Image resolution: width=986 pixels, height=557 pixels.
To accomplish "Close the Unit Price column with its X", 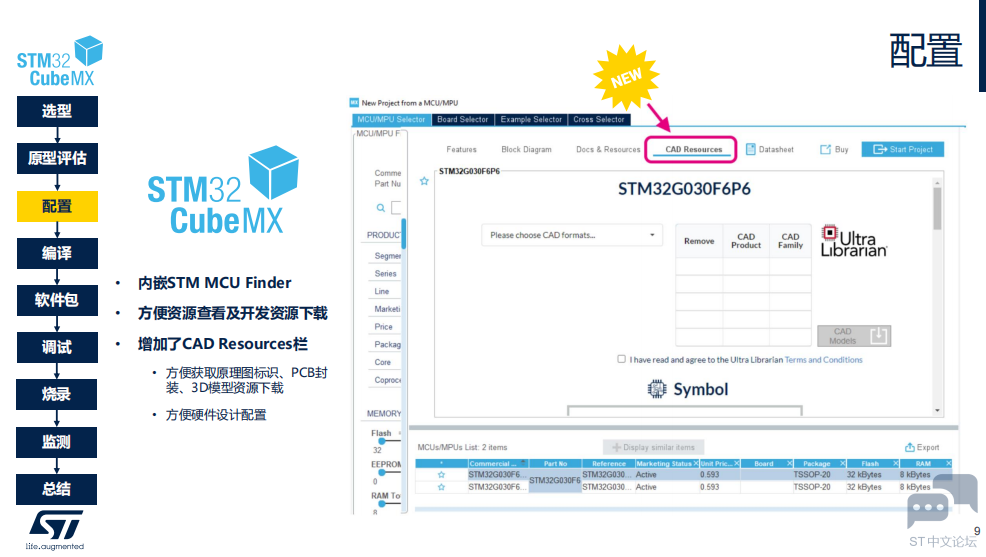I will pos(736,463).
